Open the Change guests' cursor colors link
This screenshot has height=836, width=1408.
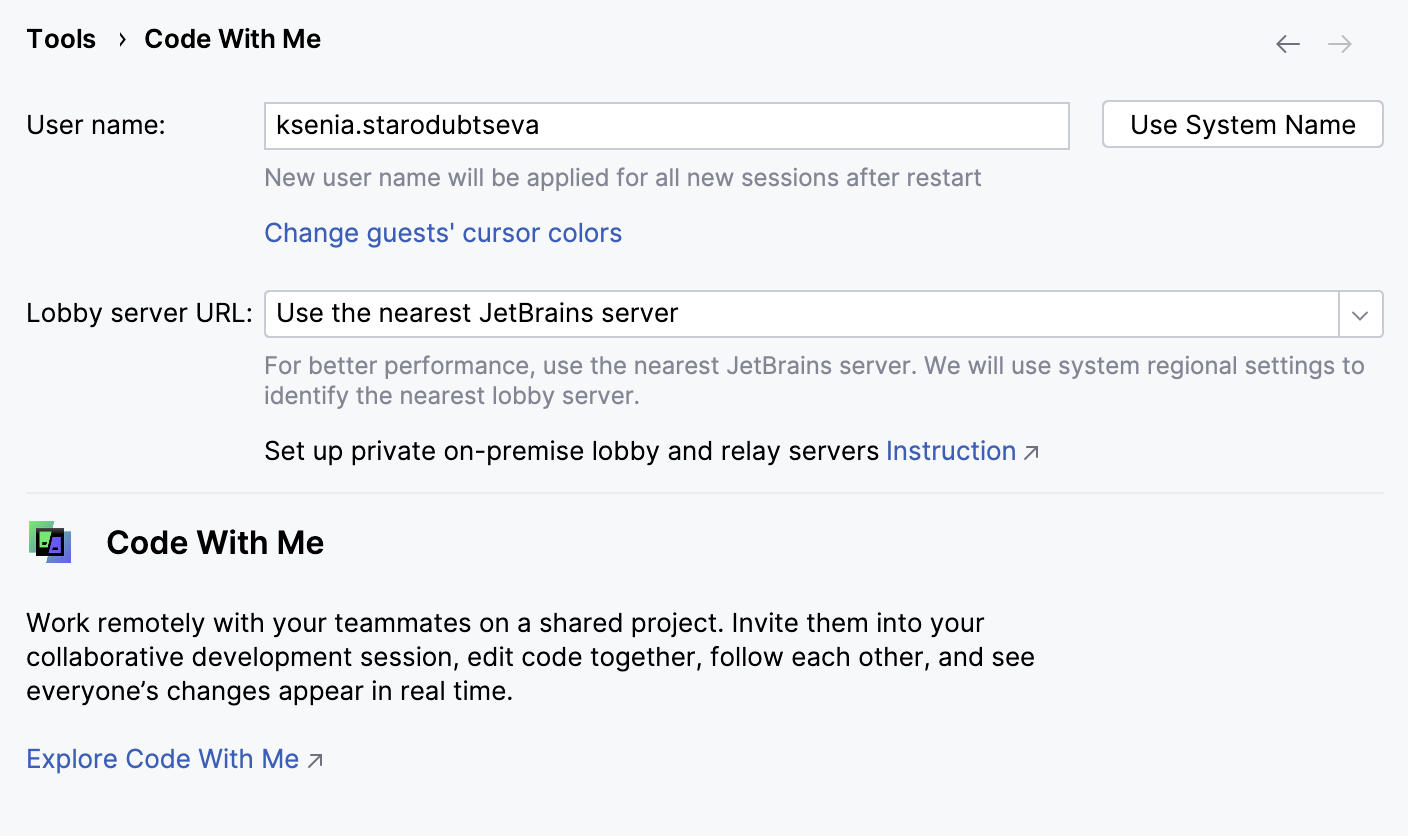pyautogui.click(x=443, y=232)
